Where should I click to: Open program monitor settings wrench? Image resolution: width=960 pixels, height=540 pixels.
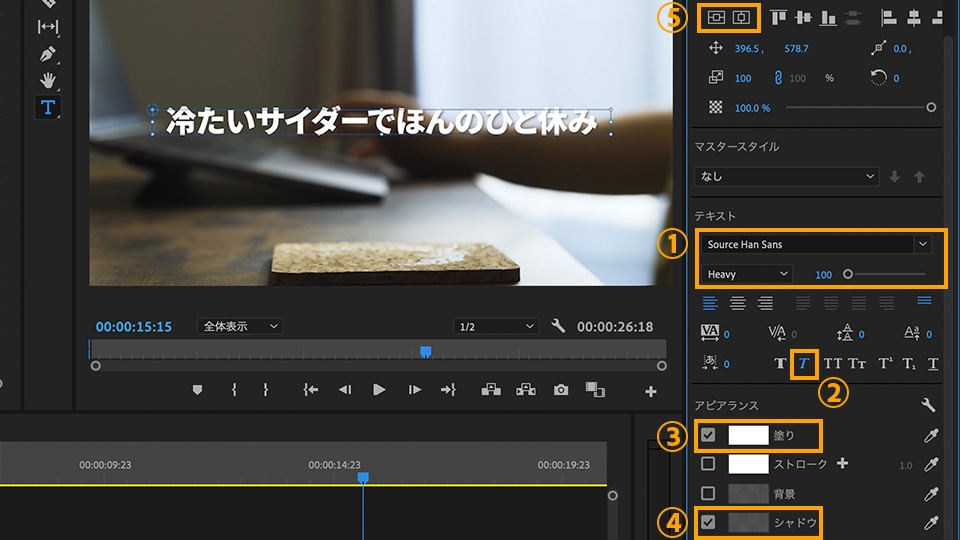pos(557,326)
